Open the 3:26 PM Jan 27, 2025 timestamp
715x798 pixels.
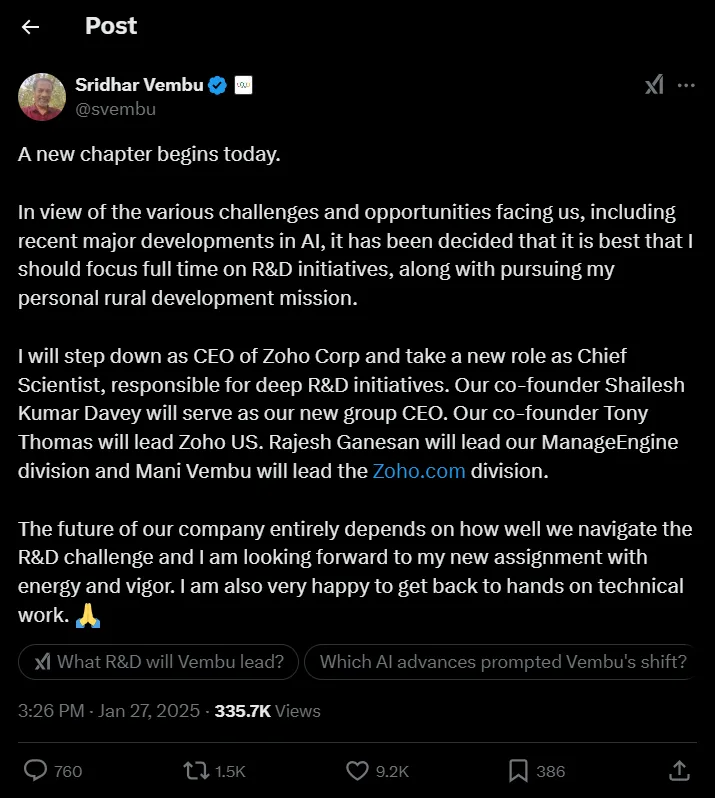click(x=109, y=711)
